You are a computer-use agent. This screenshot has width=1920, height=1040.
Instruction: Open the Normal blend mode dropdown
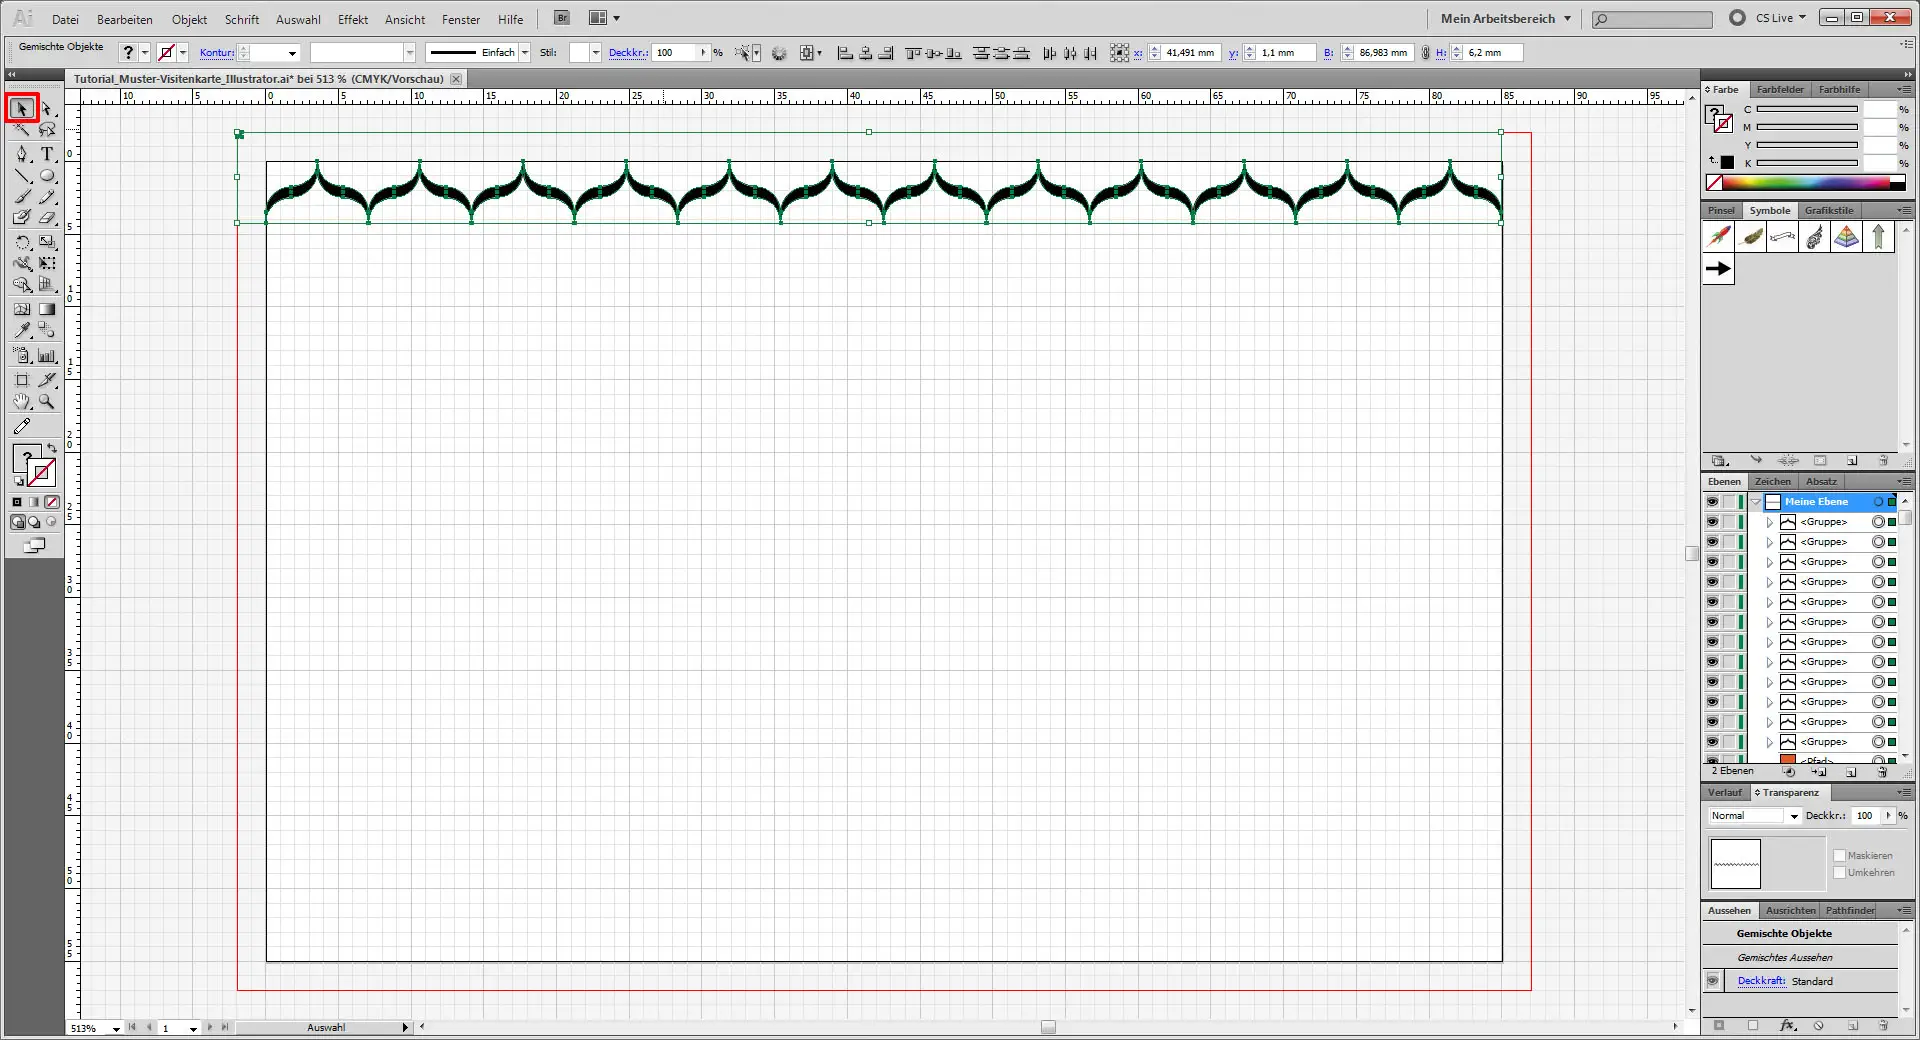tap(1793, 816)
